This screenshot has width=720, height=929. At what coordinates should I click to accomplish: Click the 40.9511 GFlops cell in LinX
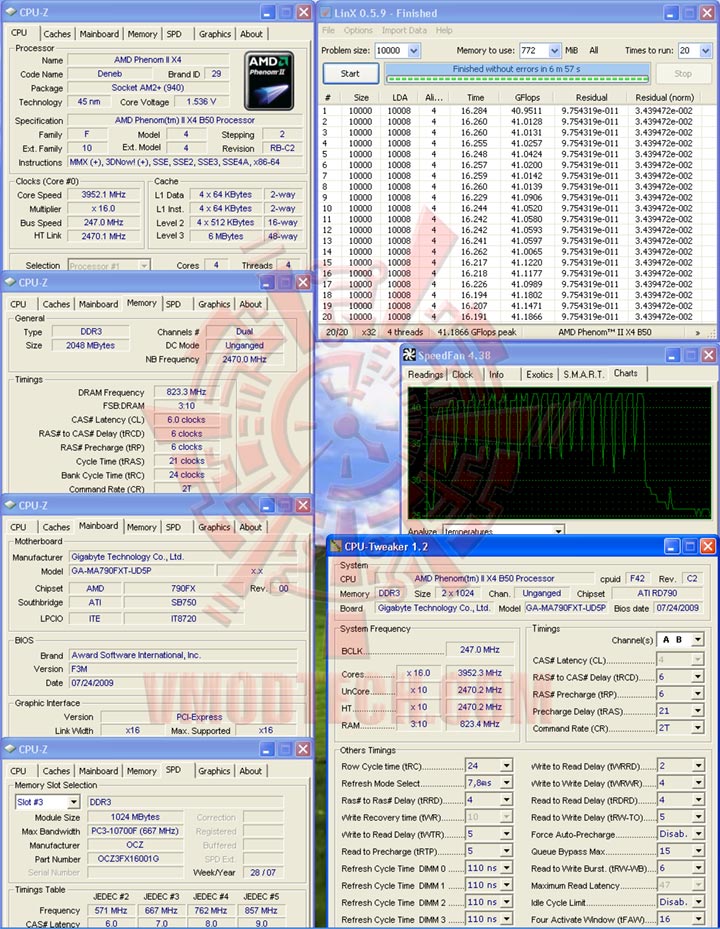point(526,111)
